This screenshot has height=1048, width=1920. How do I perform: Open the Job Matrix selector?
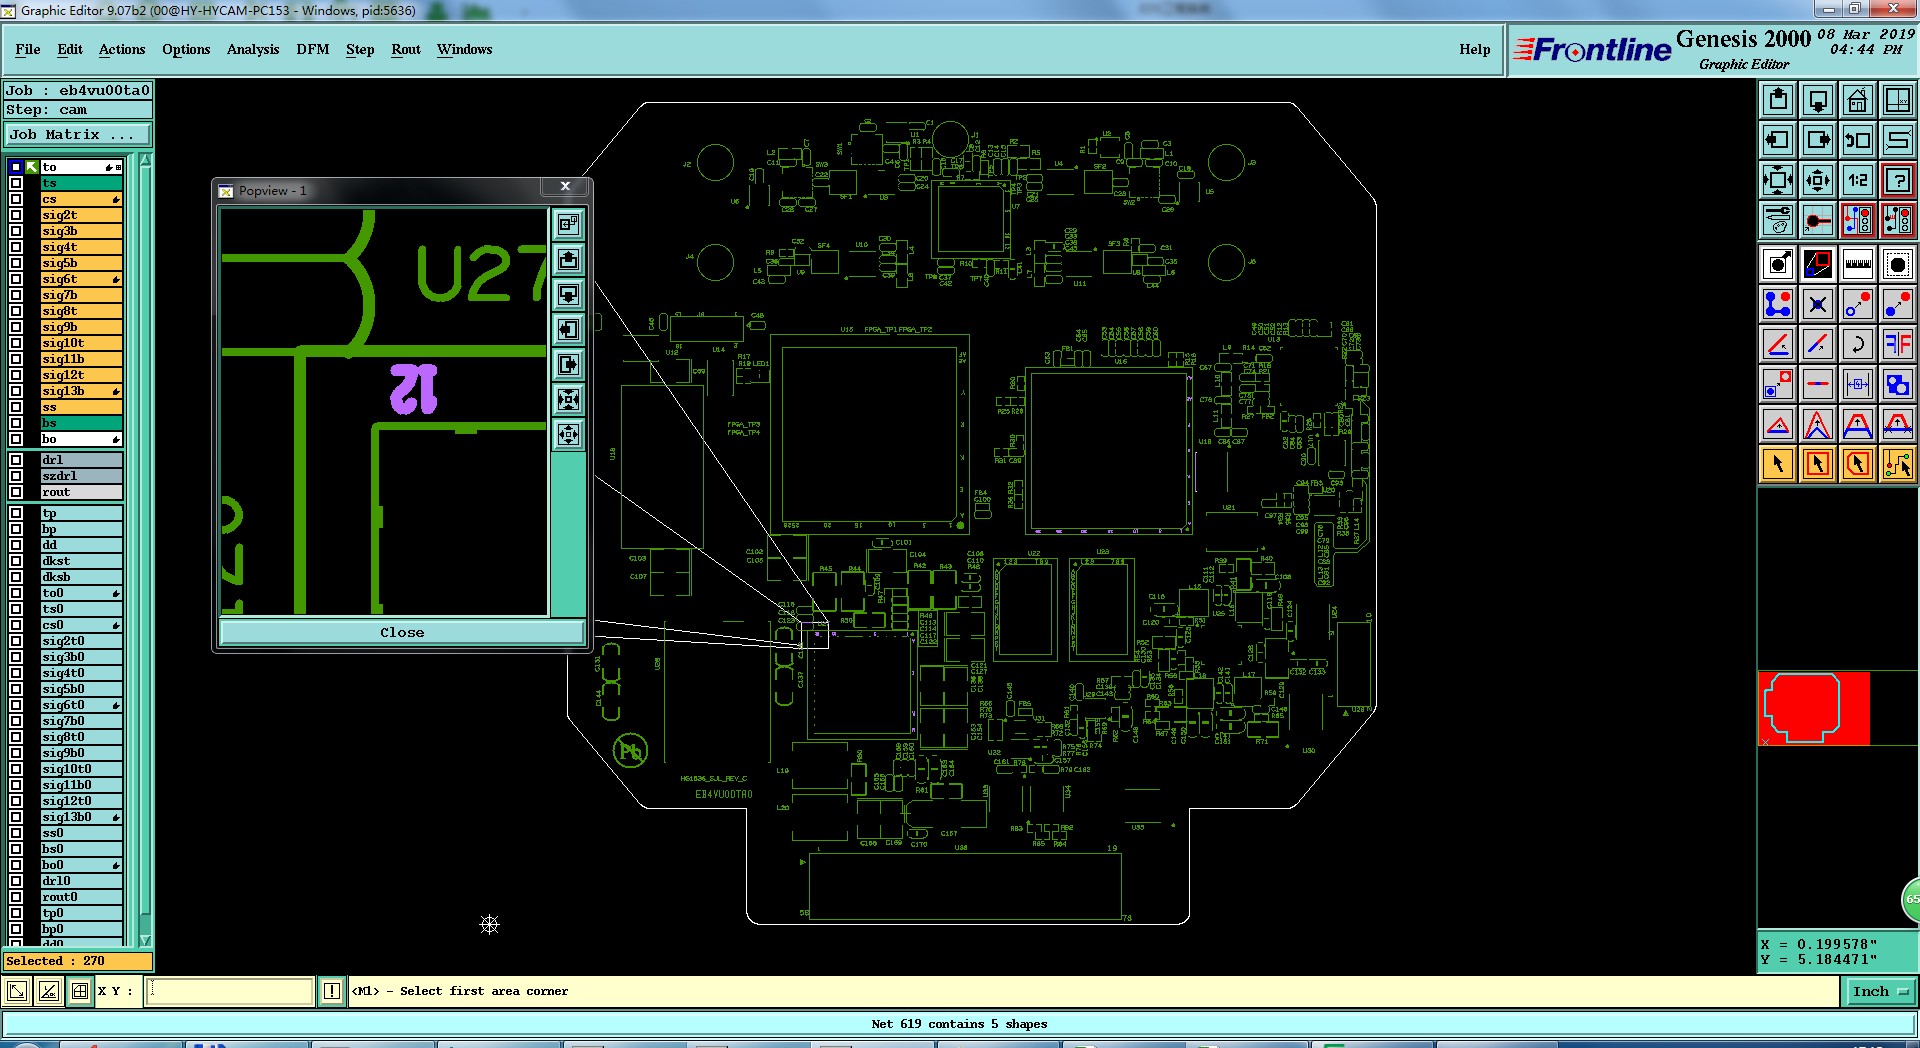tap(78, 135)
